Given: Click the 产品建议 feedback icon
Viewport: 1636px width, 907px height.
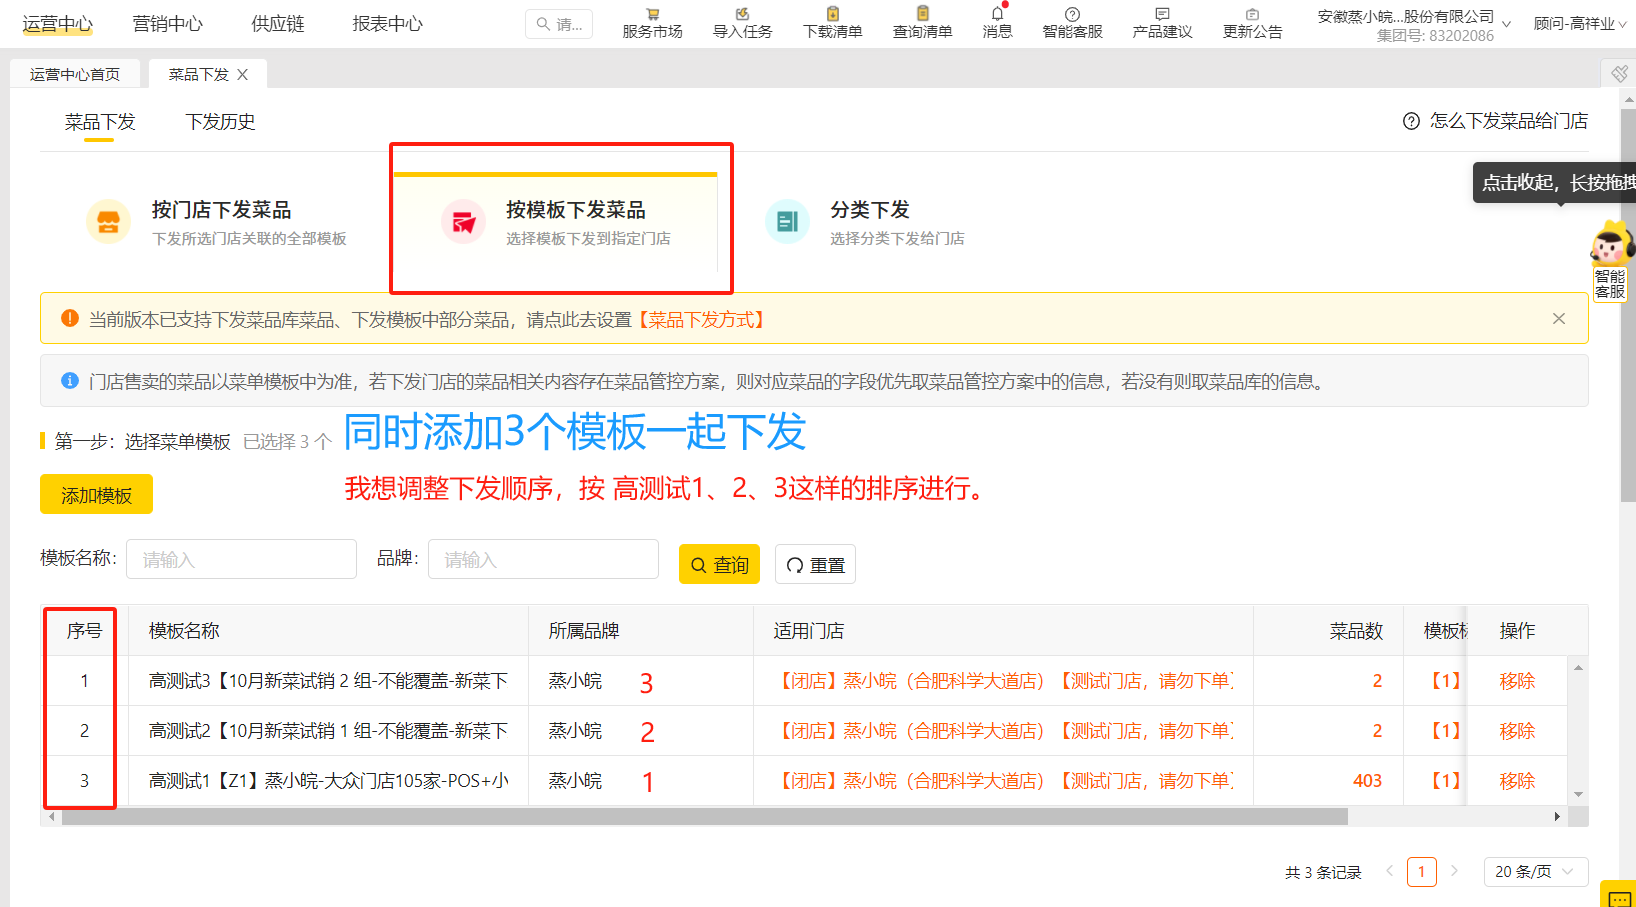Looking at the screenshot, I should 1162,15.
